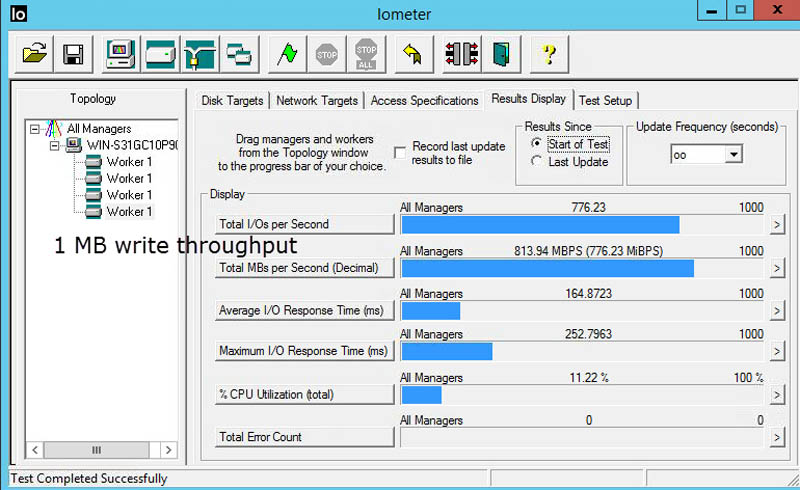This screenshot has width=800, height=490.
Task: Reset workers yellow arrow icon
Action: [413, 54]
